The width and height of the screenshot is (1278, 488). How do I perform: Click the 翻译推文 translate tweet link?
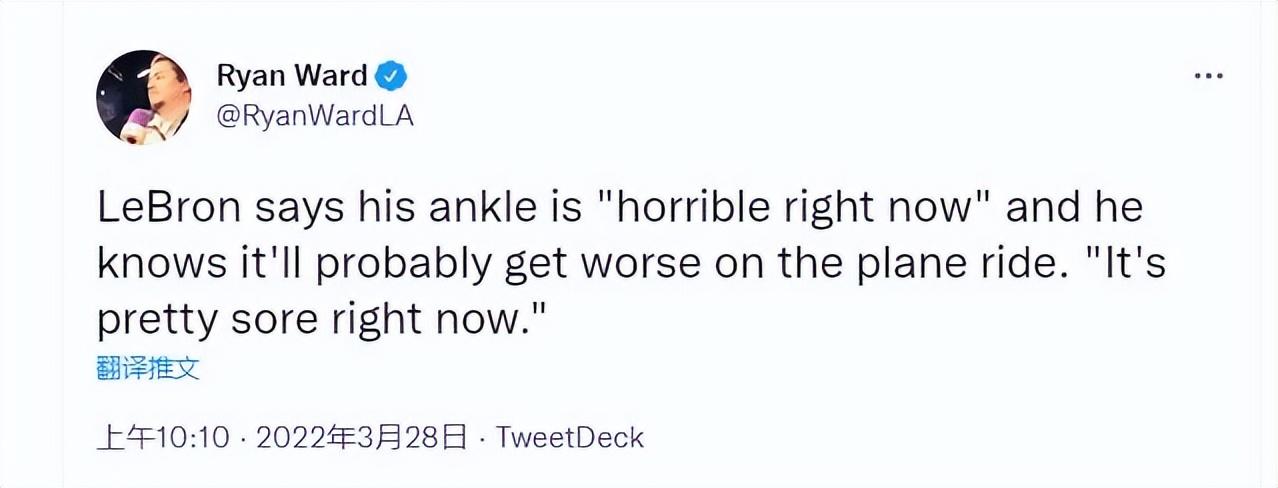(148, 369)
